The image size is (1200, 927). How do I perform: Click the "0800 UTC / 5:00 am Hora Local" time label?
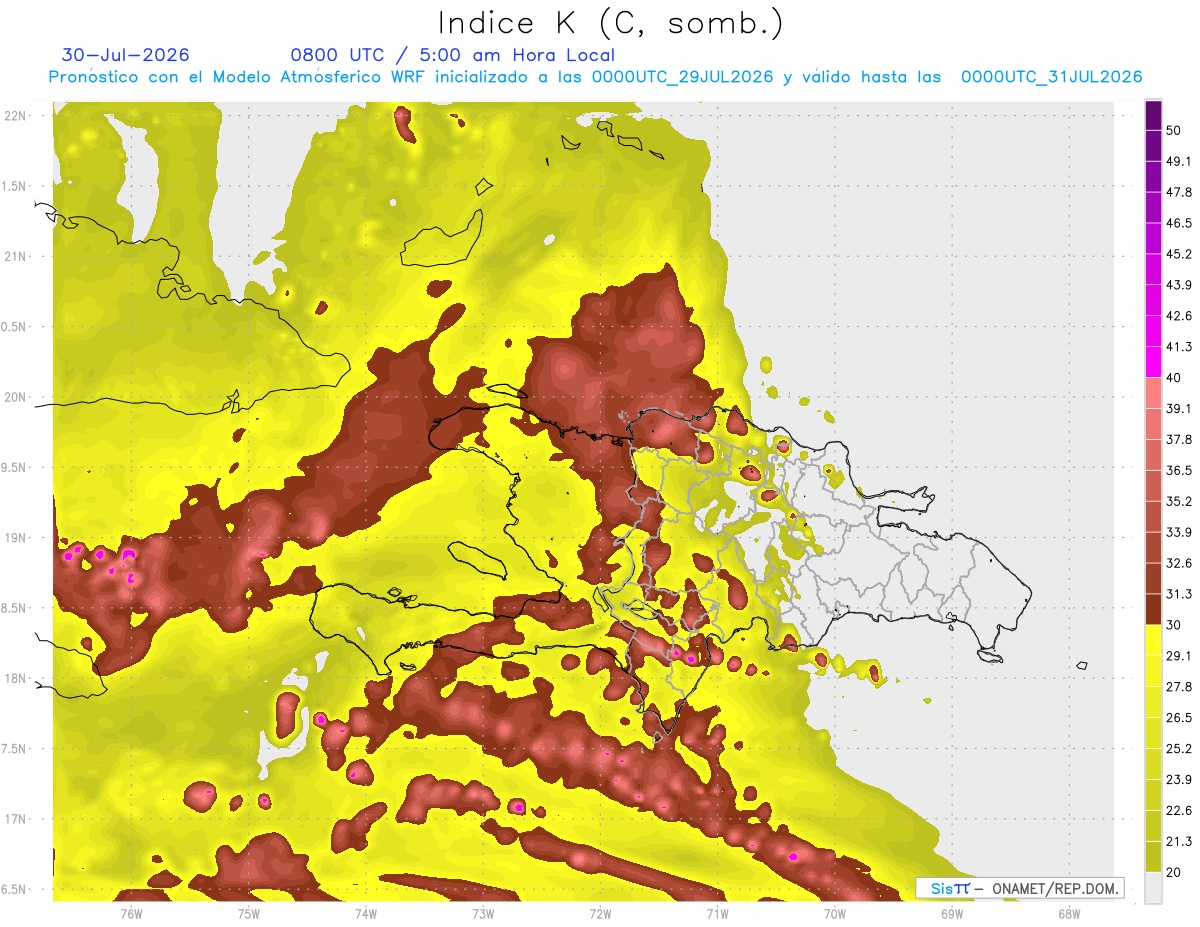click(x=452, y=55)
